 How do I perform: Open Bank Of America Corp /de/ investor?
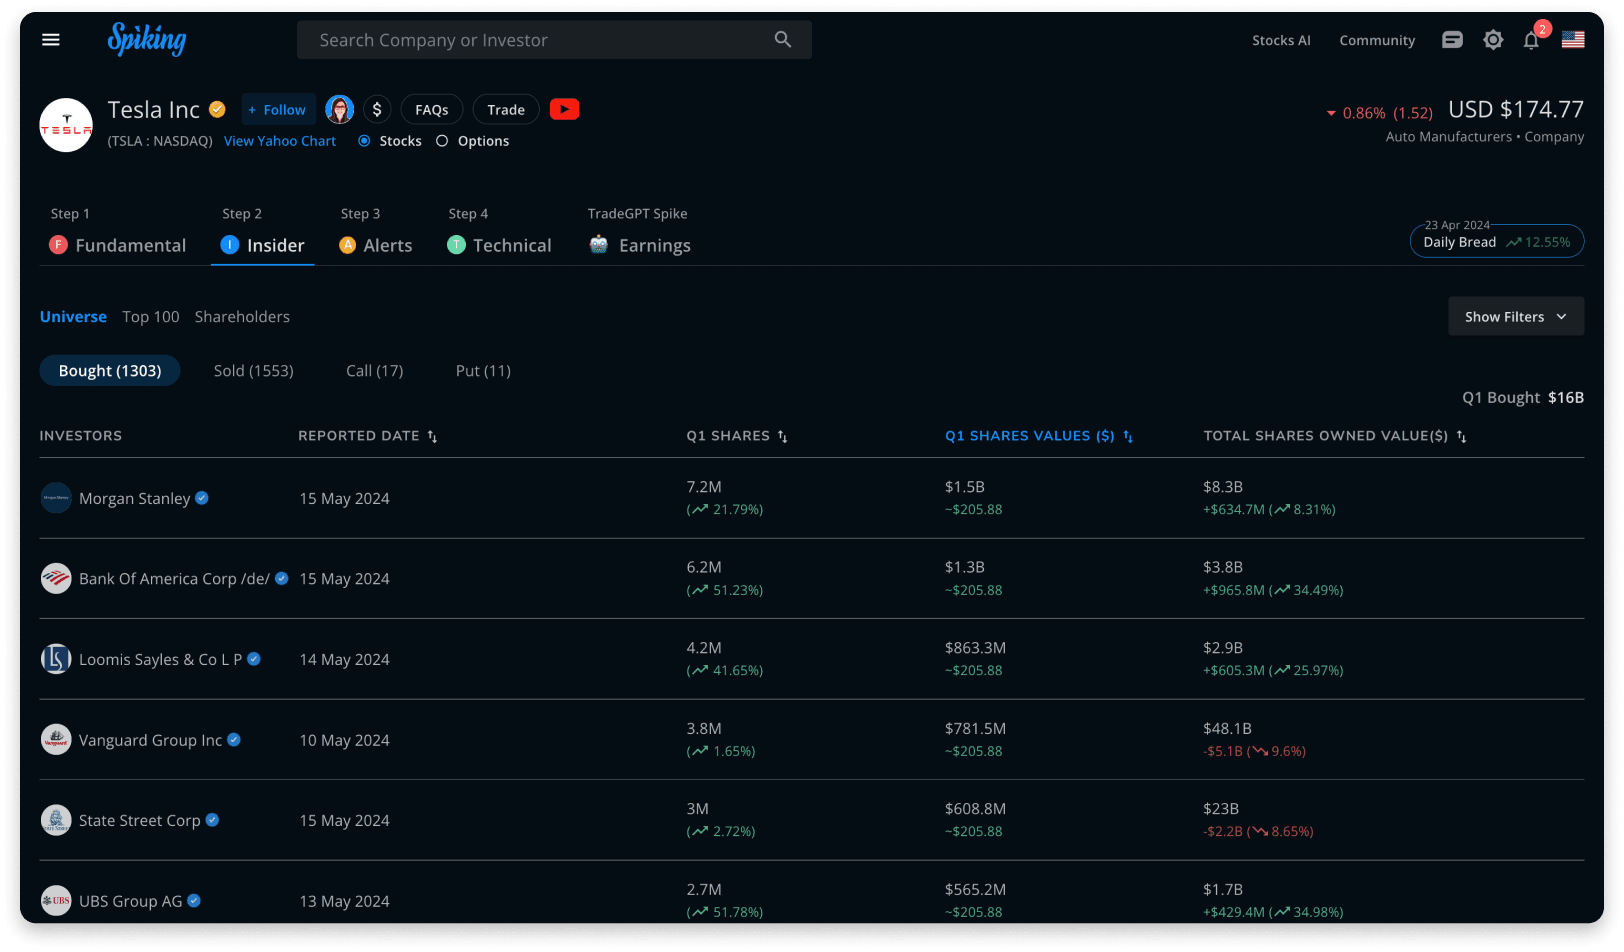174,578
